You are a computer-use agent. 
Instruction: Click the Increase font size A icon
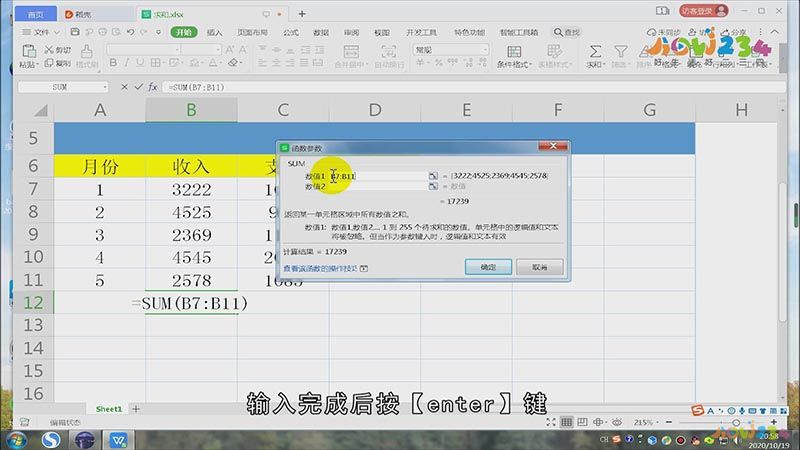[230, 49]
